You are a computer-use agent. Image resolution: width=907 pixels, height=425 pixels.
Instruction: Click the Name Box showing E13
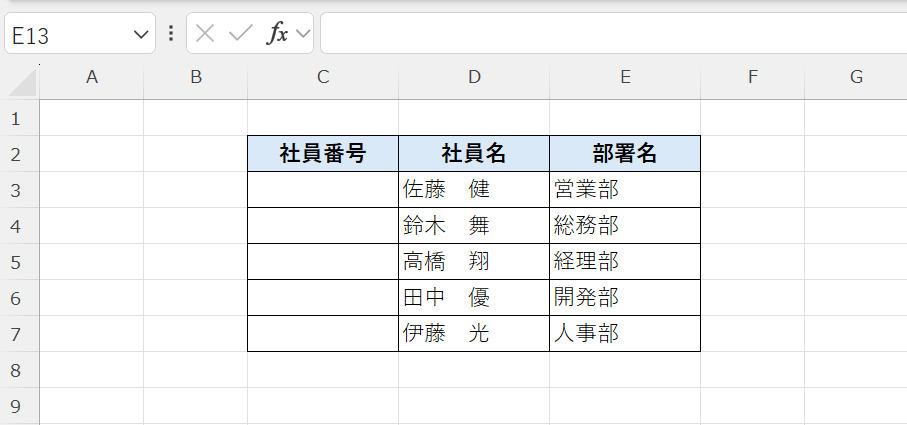66,35
